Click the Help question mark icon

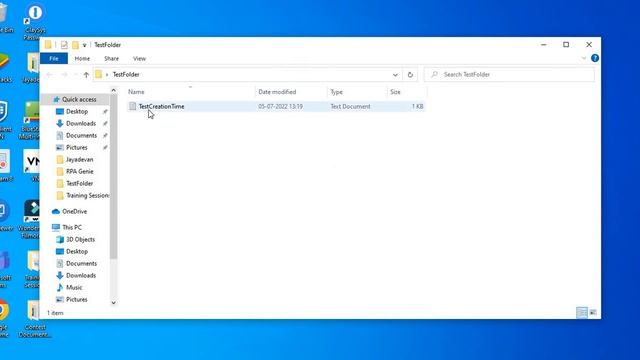click(x=595, y=58)
